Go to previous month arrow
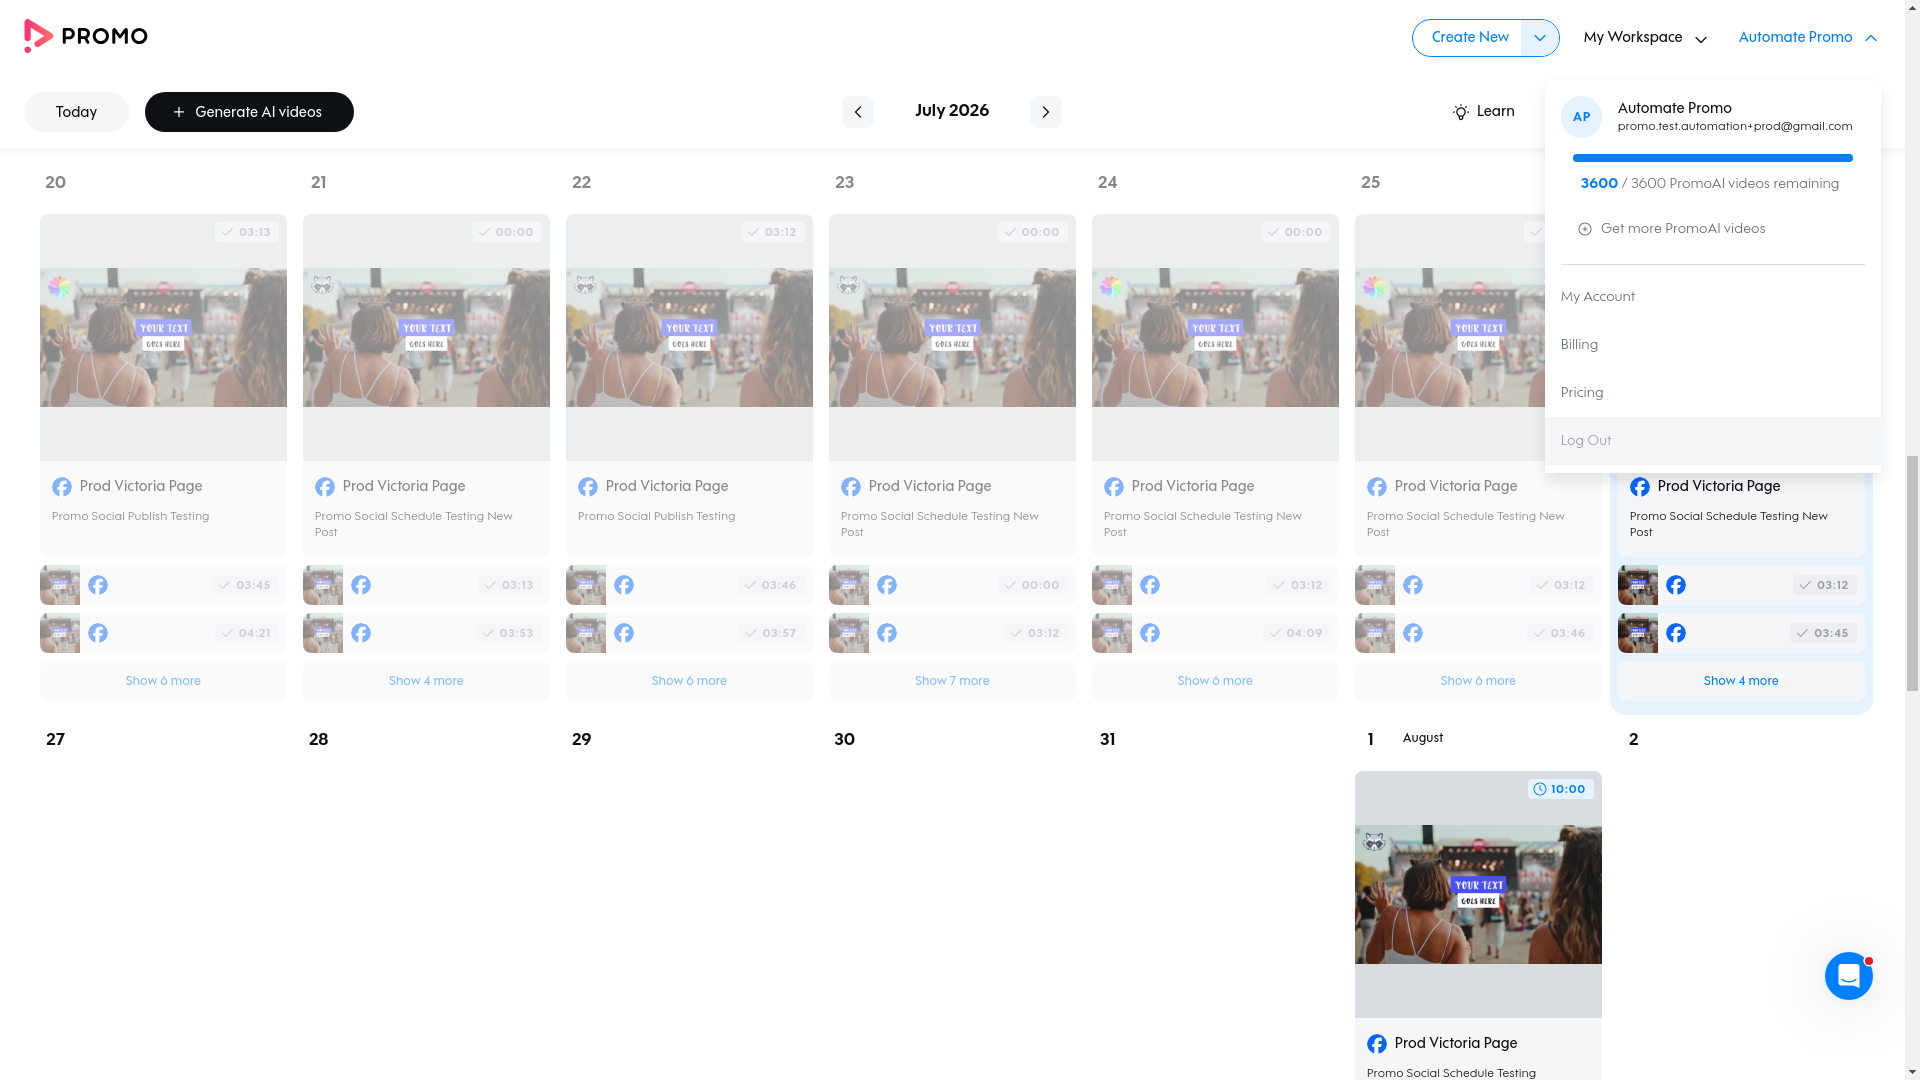The image size is (1920, 1080). tap(857, 112)
